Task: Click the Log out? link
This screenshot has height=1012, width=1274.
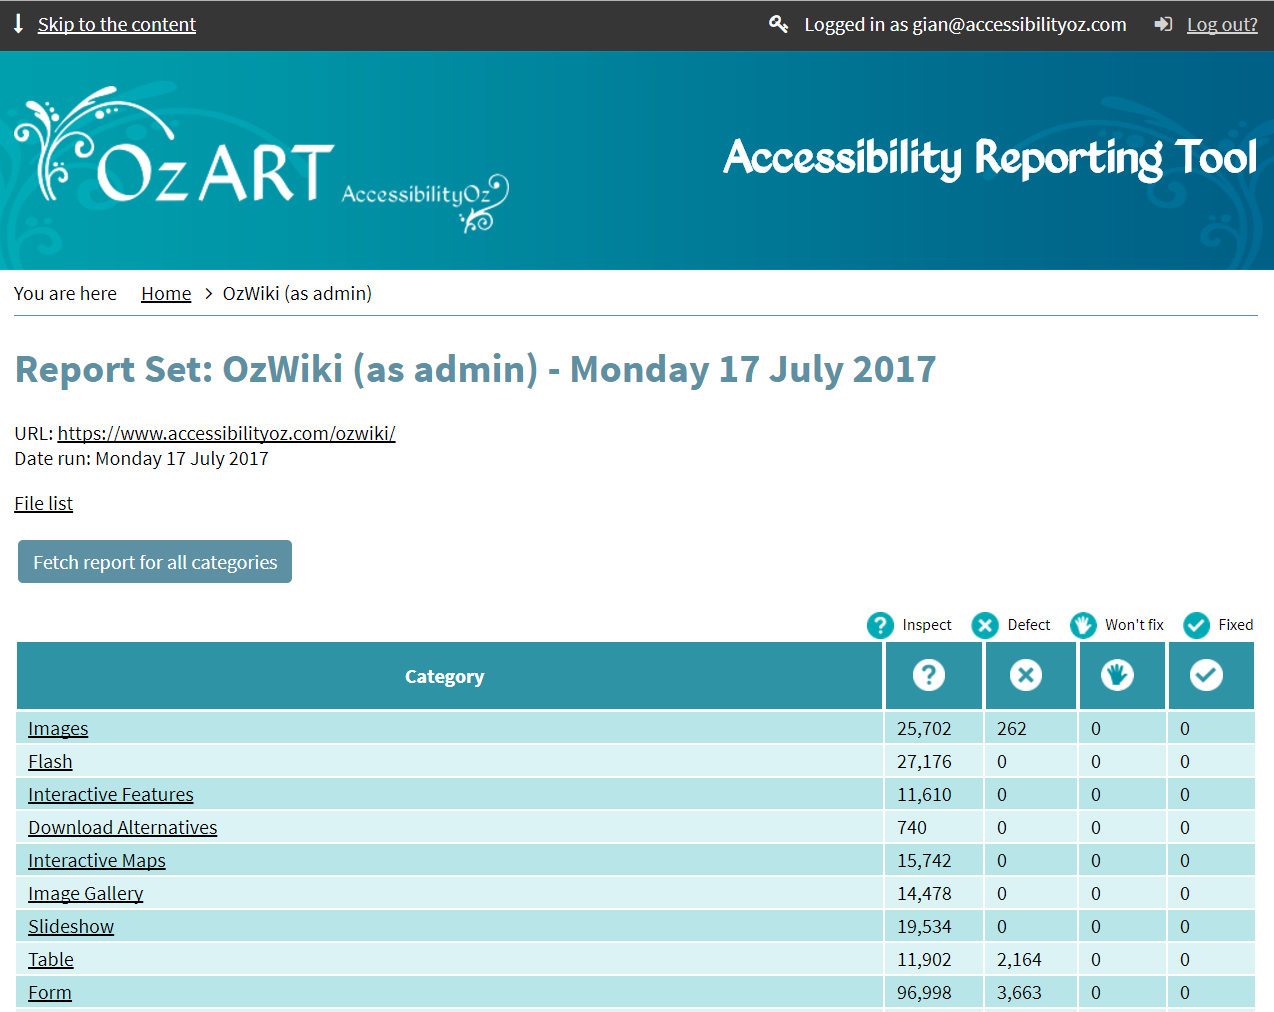Action: (x=1222, y=24)
